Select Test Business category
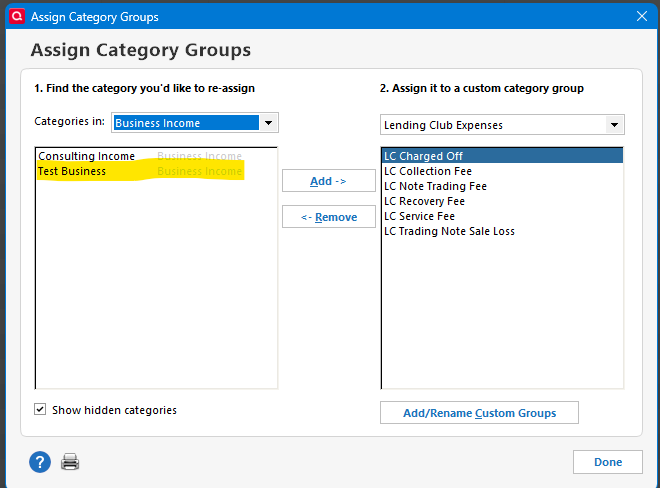This screenshot has width=660, height=488. pos(72,171)
